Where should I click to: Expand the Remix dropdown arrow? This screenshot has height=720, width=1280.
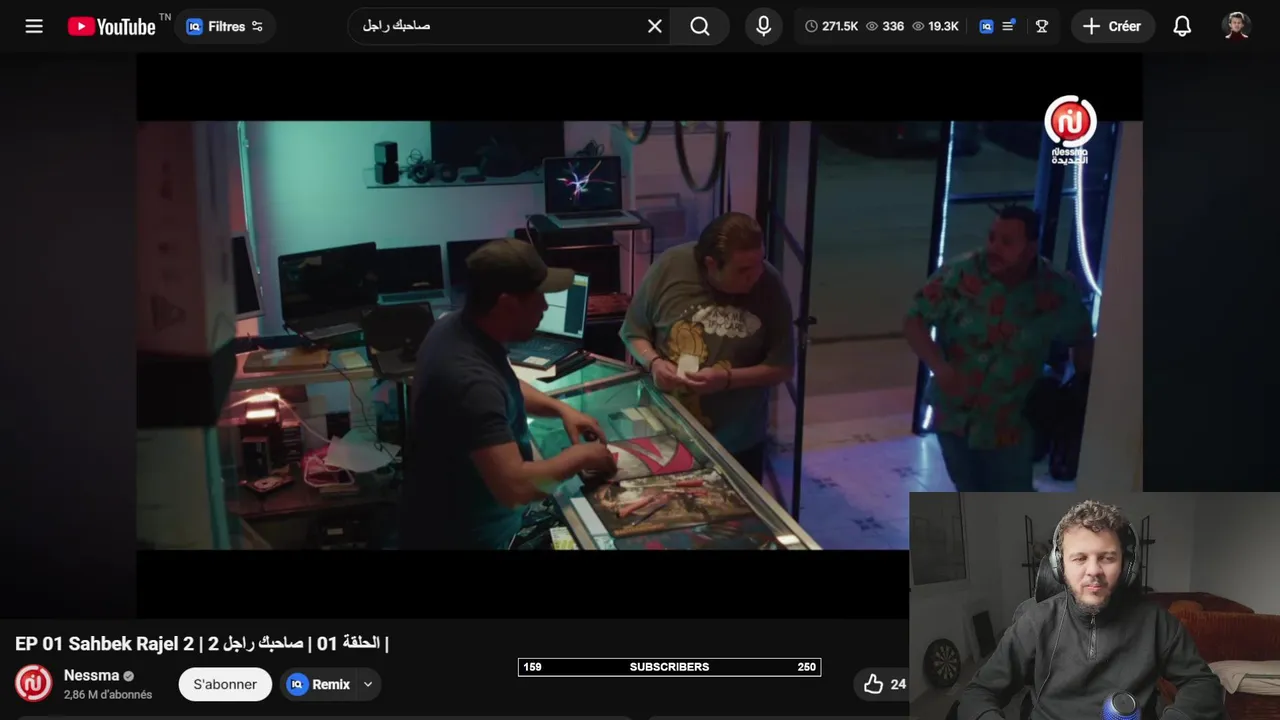[368, 684]
